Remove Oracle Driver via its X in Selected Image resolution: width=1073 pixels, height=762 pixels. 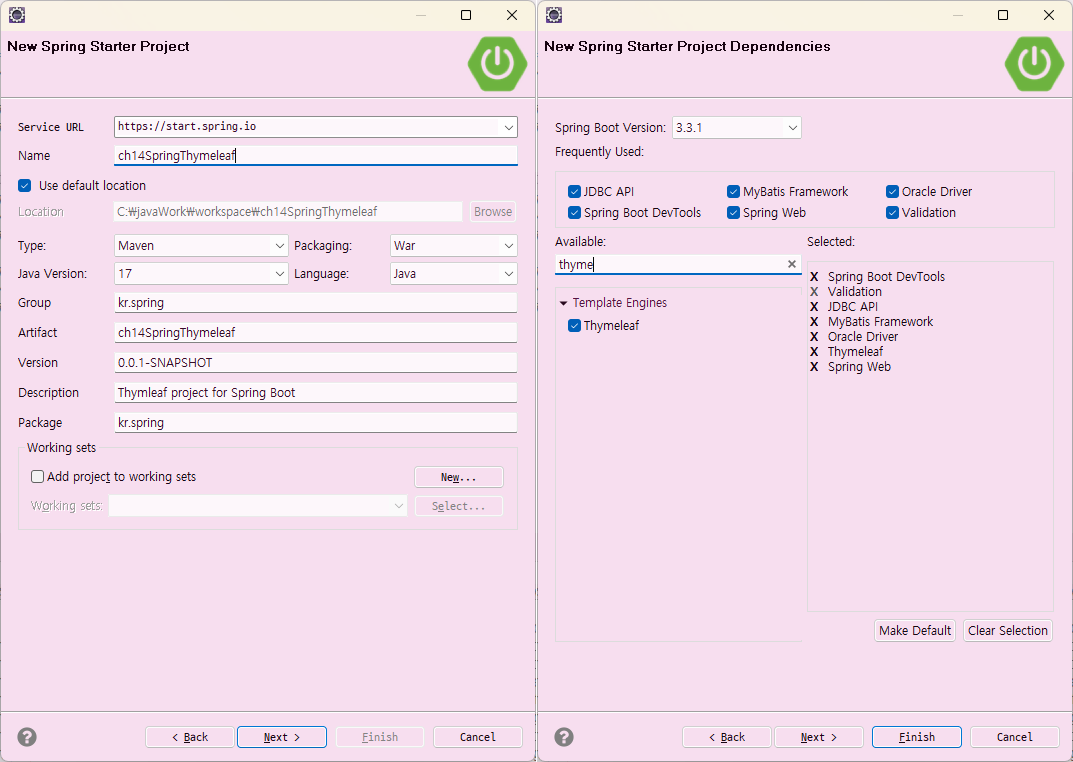pyautogui.click(x=814, y=337)
